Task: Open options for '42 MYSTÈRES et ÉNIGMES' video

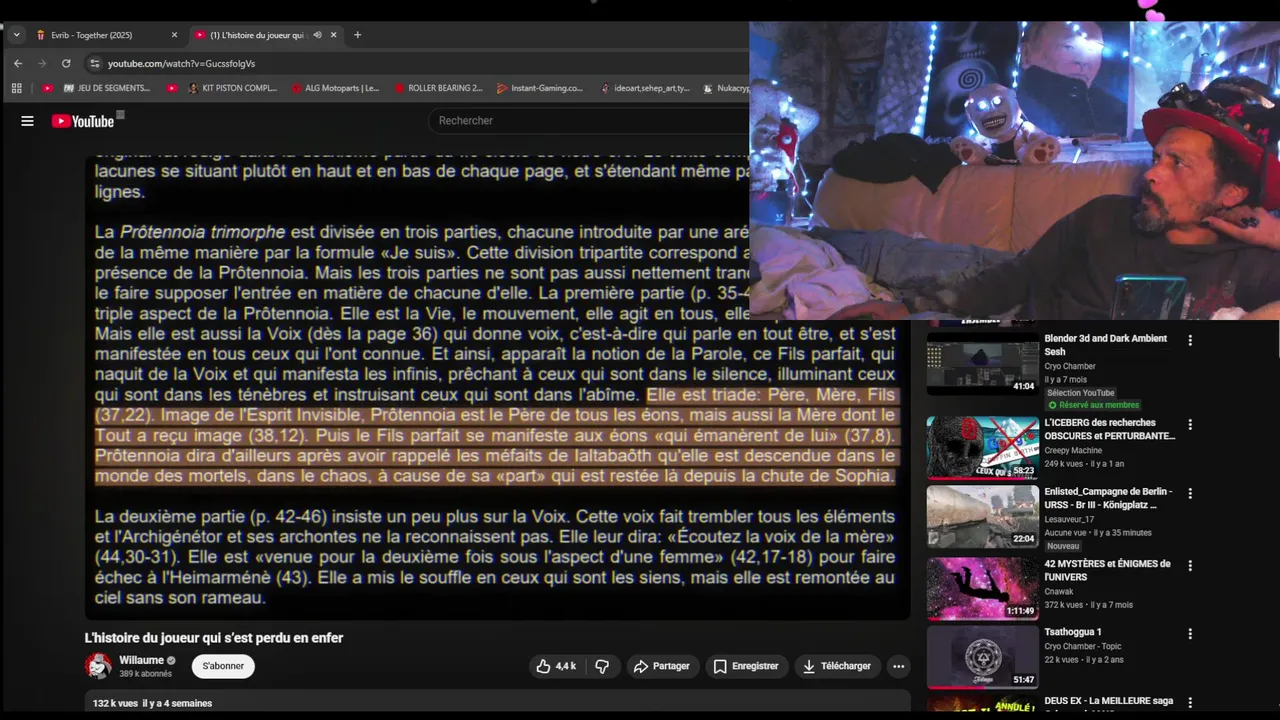Action: coord(1190,566)
